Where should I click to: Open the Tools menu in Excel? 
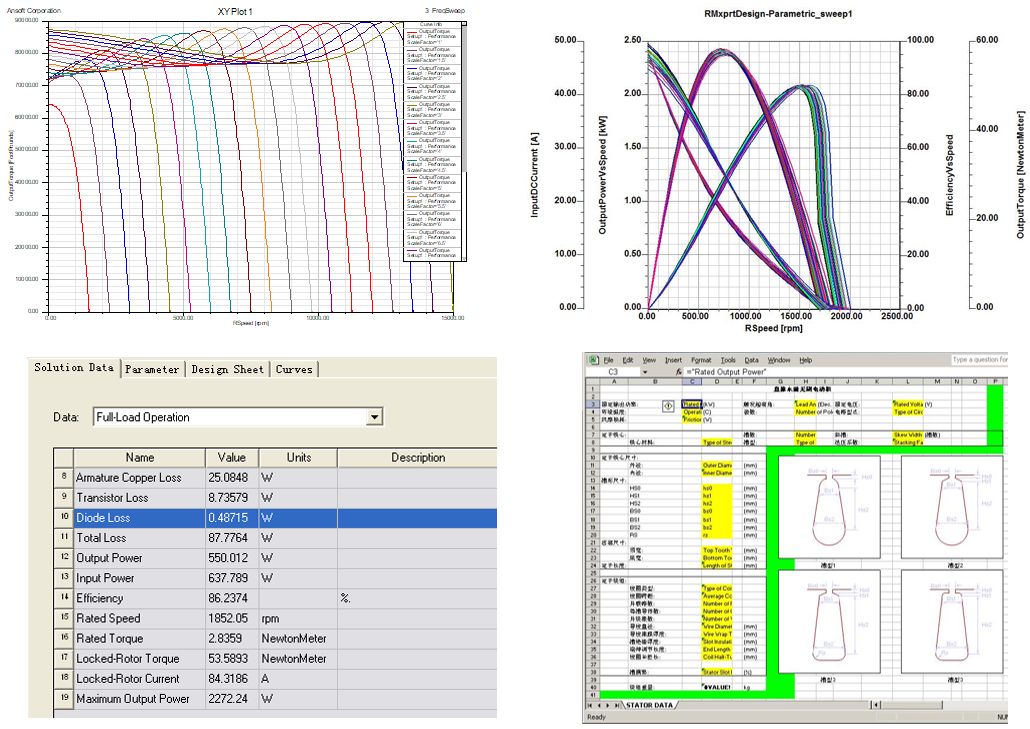pyautogui.click(x=728, y=360)
